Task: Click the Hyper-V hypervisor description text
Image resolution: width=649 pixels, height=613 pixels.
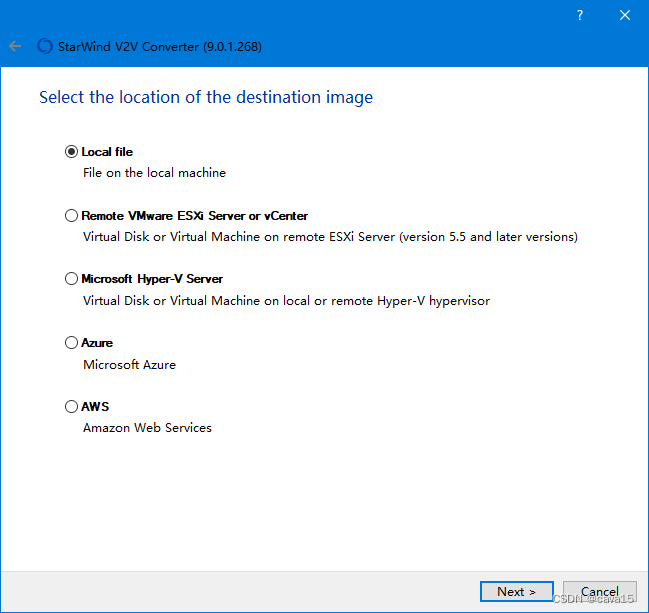Action: [286, 300]
